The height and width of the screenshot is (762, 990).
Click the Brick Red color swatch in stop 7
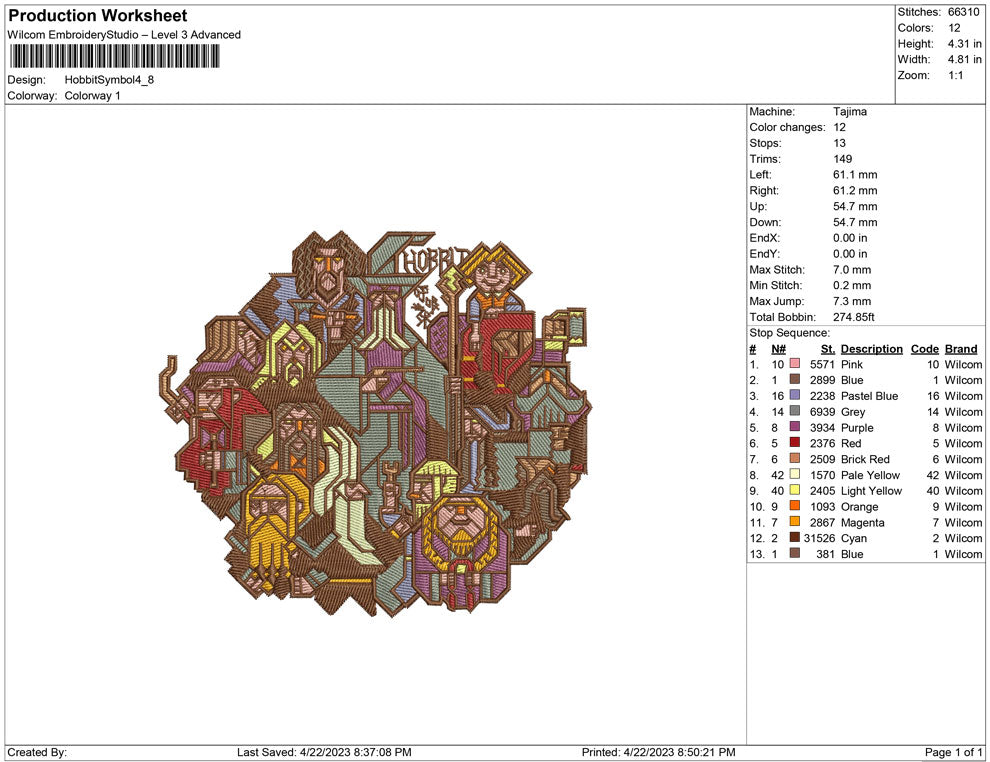pos(795,458)
